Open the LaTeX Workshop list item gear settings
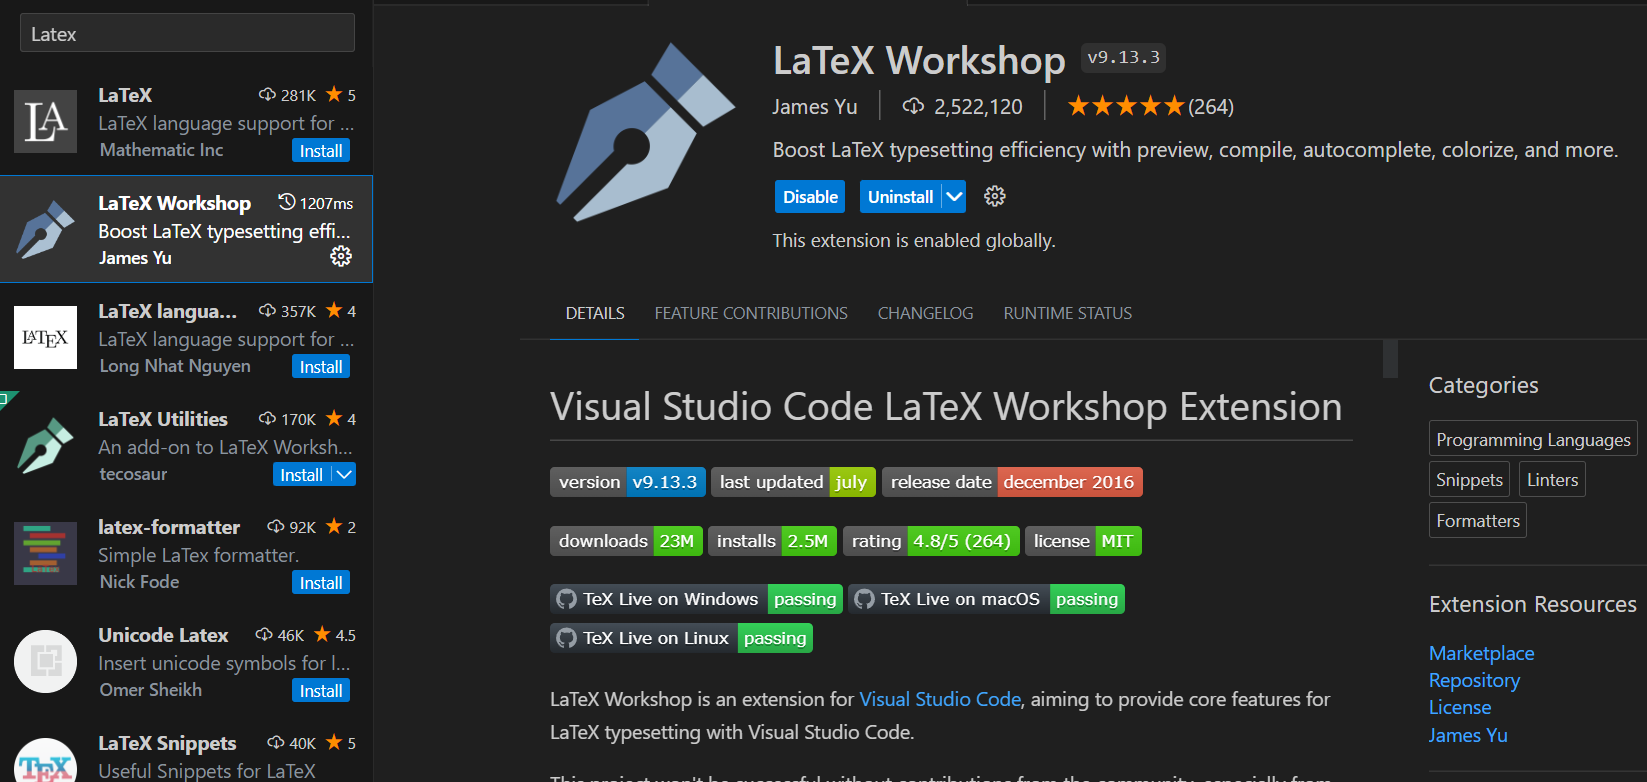This screenshot has height=782, width=1647. pyautogui.click(x=341, y=257)
